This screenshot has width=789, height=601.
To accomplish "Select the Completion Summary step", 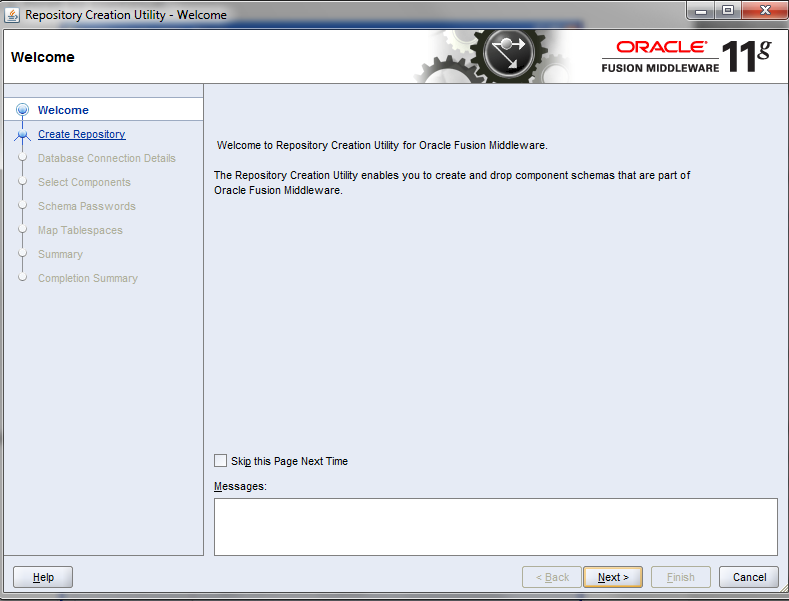I will click(x=88, y=278).
